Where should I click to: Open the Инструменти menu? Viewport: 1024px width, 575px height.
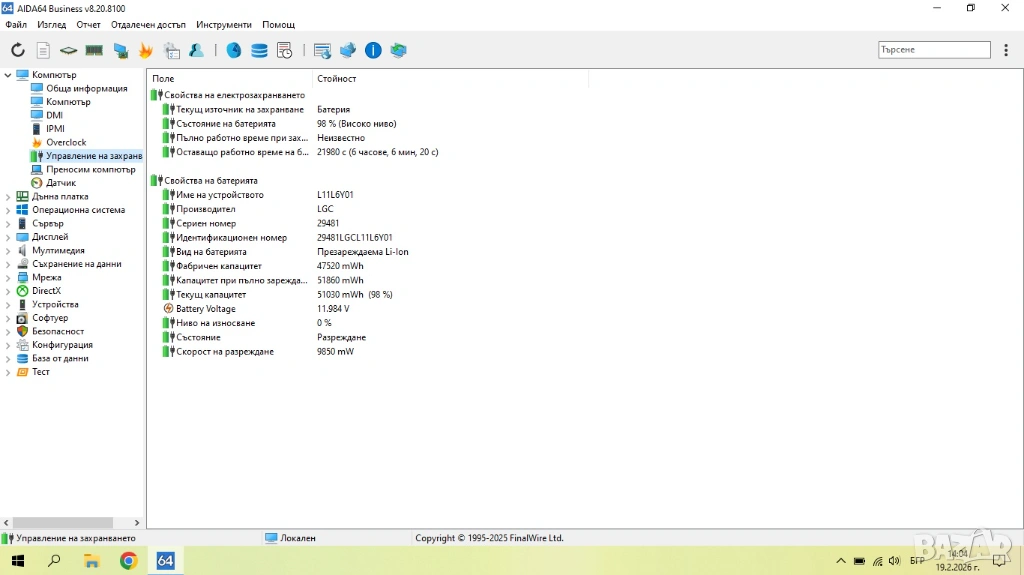tap(224, 24)
